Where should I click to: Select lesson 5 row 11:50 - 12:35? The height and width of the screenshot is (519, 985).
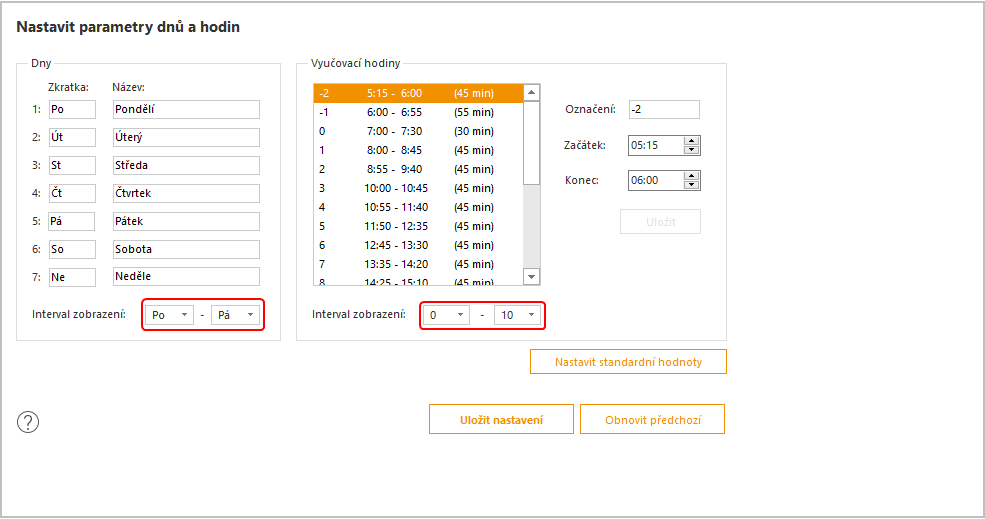point(418,226)
